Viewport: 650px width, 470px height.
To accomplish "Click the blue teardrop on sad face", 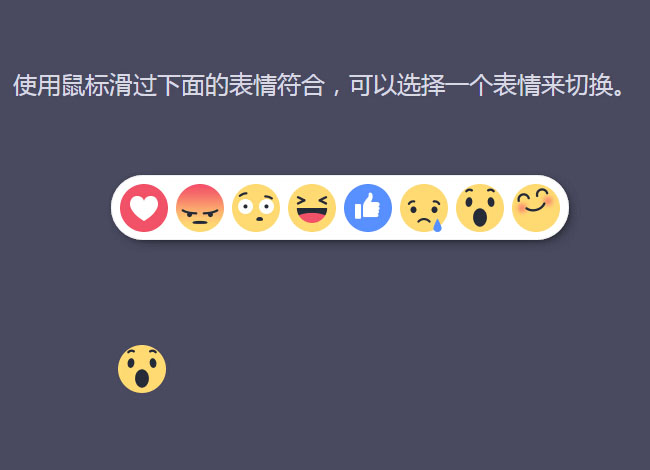I will click(437, 225).
